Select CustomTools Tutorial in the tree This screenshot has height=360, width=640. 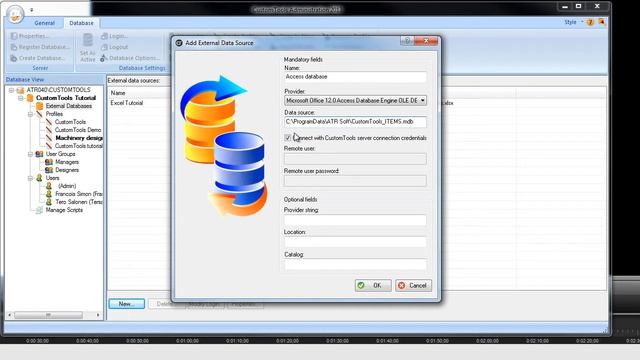pyautogui.click(x=66, y=98)
